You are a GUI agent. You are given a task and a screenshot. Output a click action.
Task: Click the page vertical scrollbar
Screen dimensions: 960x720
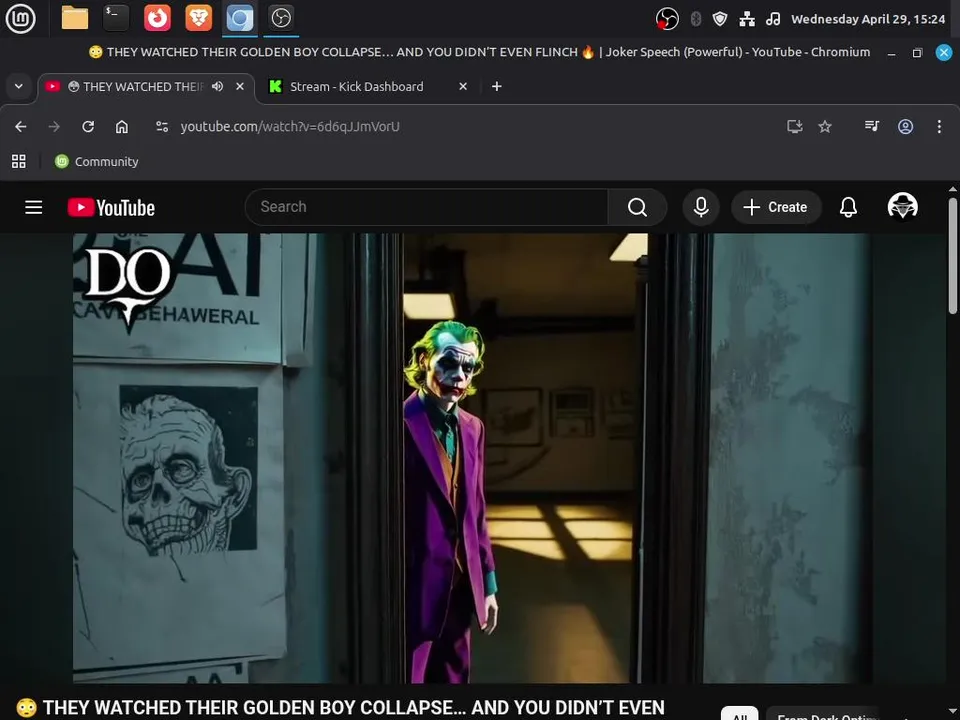[953, 255]
